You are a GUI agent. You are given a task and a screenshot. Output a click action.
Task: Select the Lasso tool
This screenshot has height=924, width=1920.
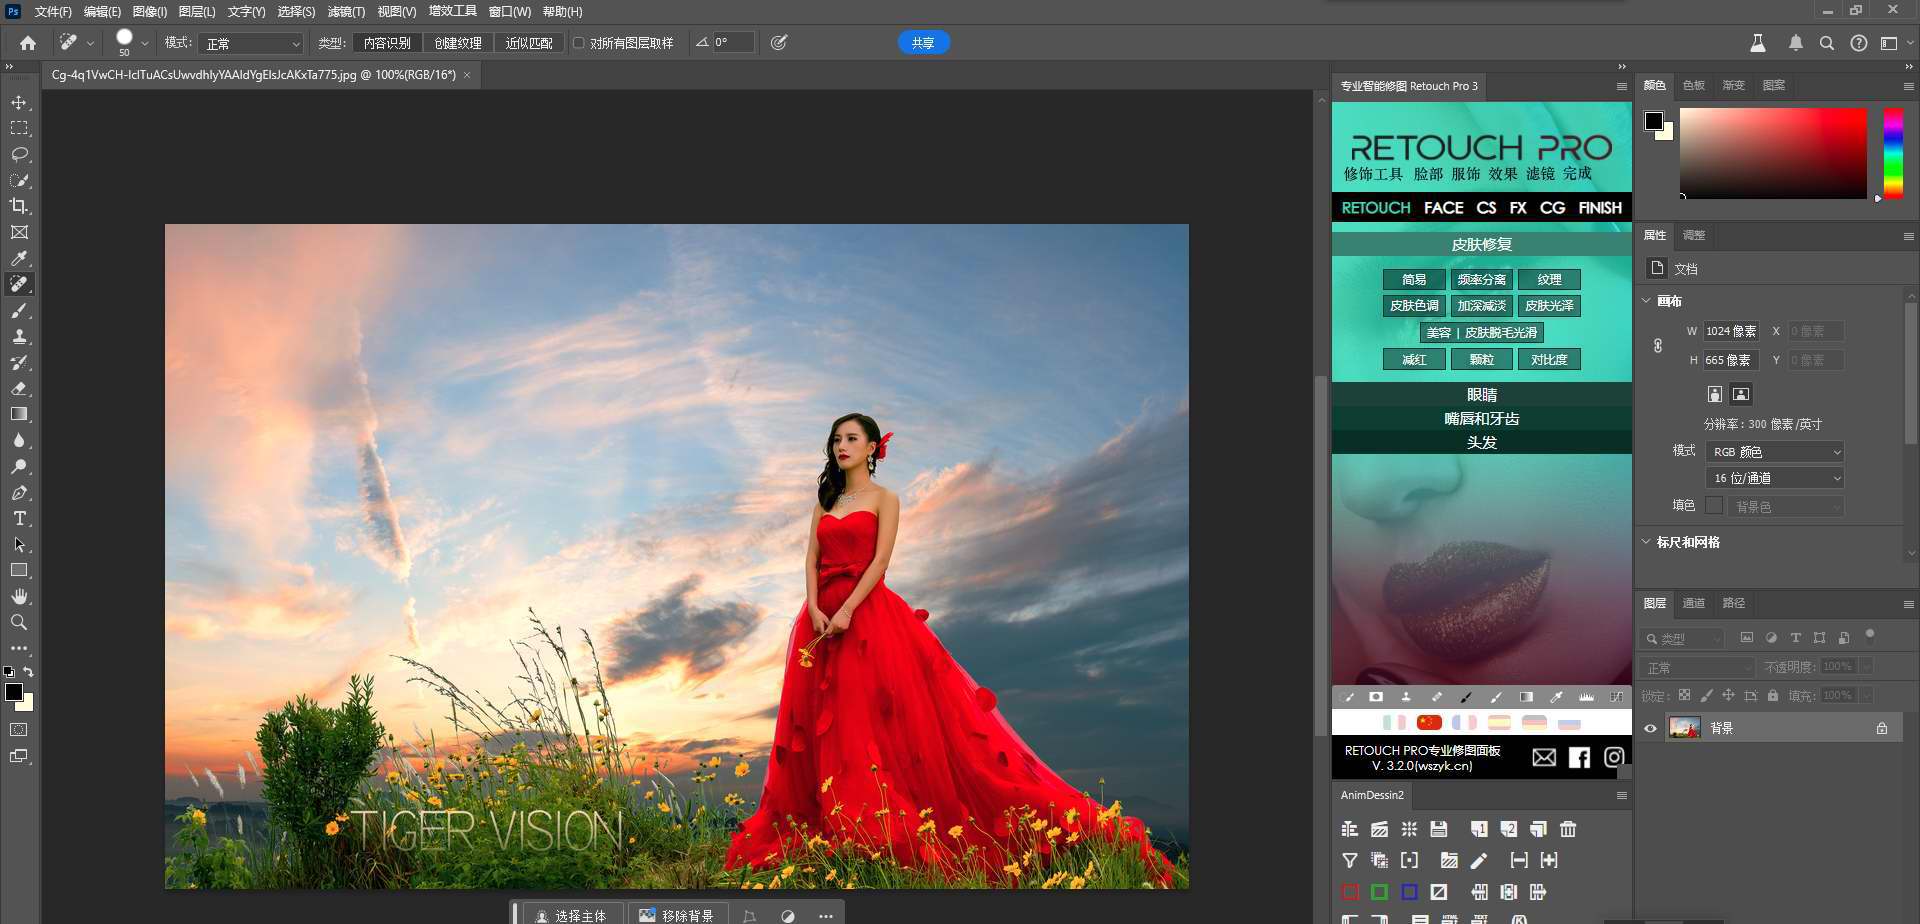click(19, 154)
